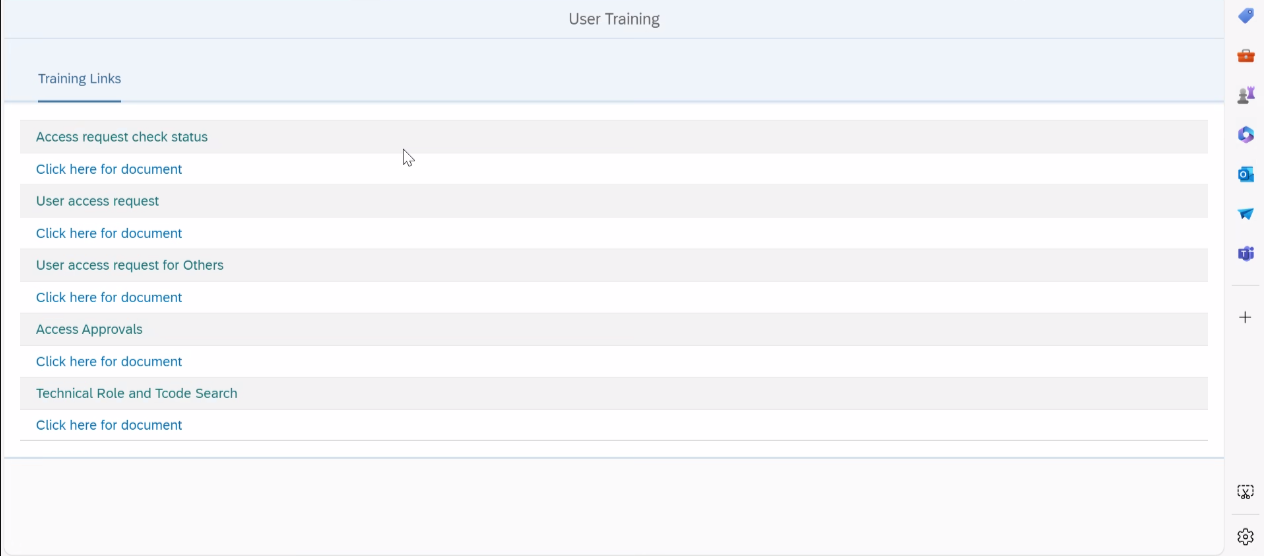Open the Games chess icon in sidebar
This screenshot has height=556, width=1264.
point(1245,95)
